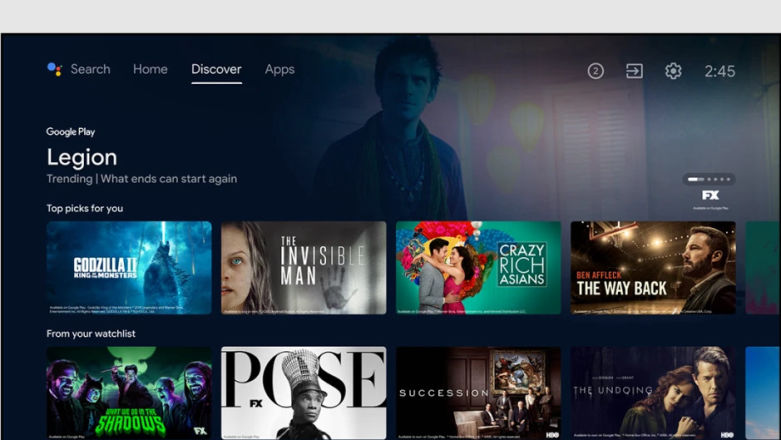
Task: Click the From your watchlist heading
Action: tap(91, 333)
